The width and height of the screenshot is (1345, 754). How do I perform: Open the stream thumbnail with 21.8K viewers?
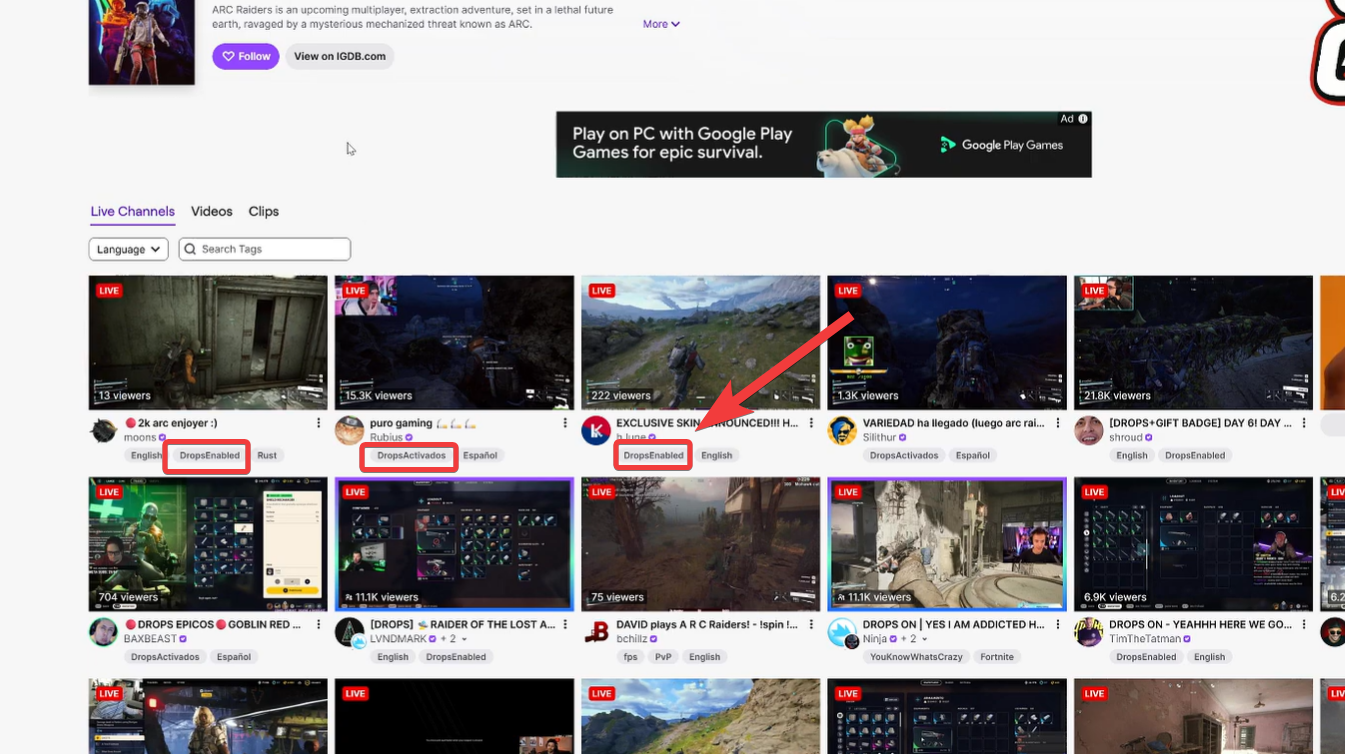click(1194, 343)
